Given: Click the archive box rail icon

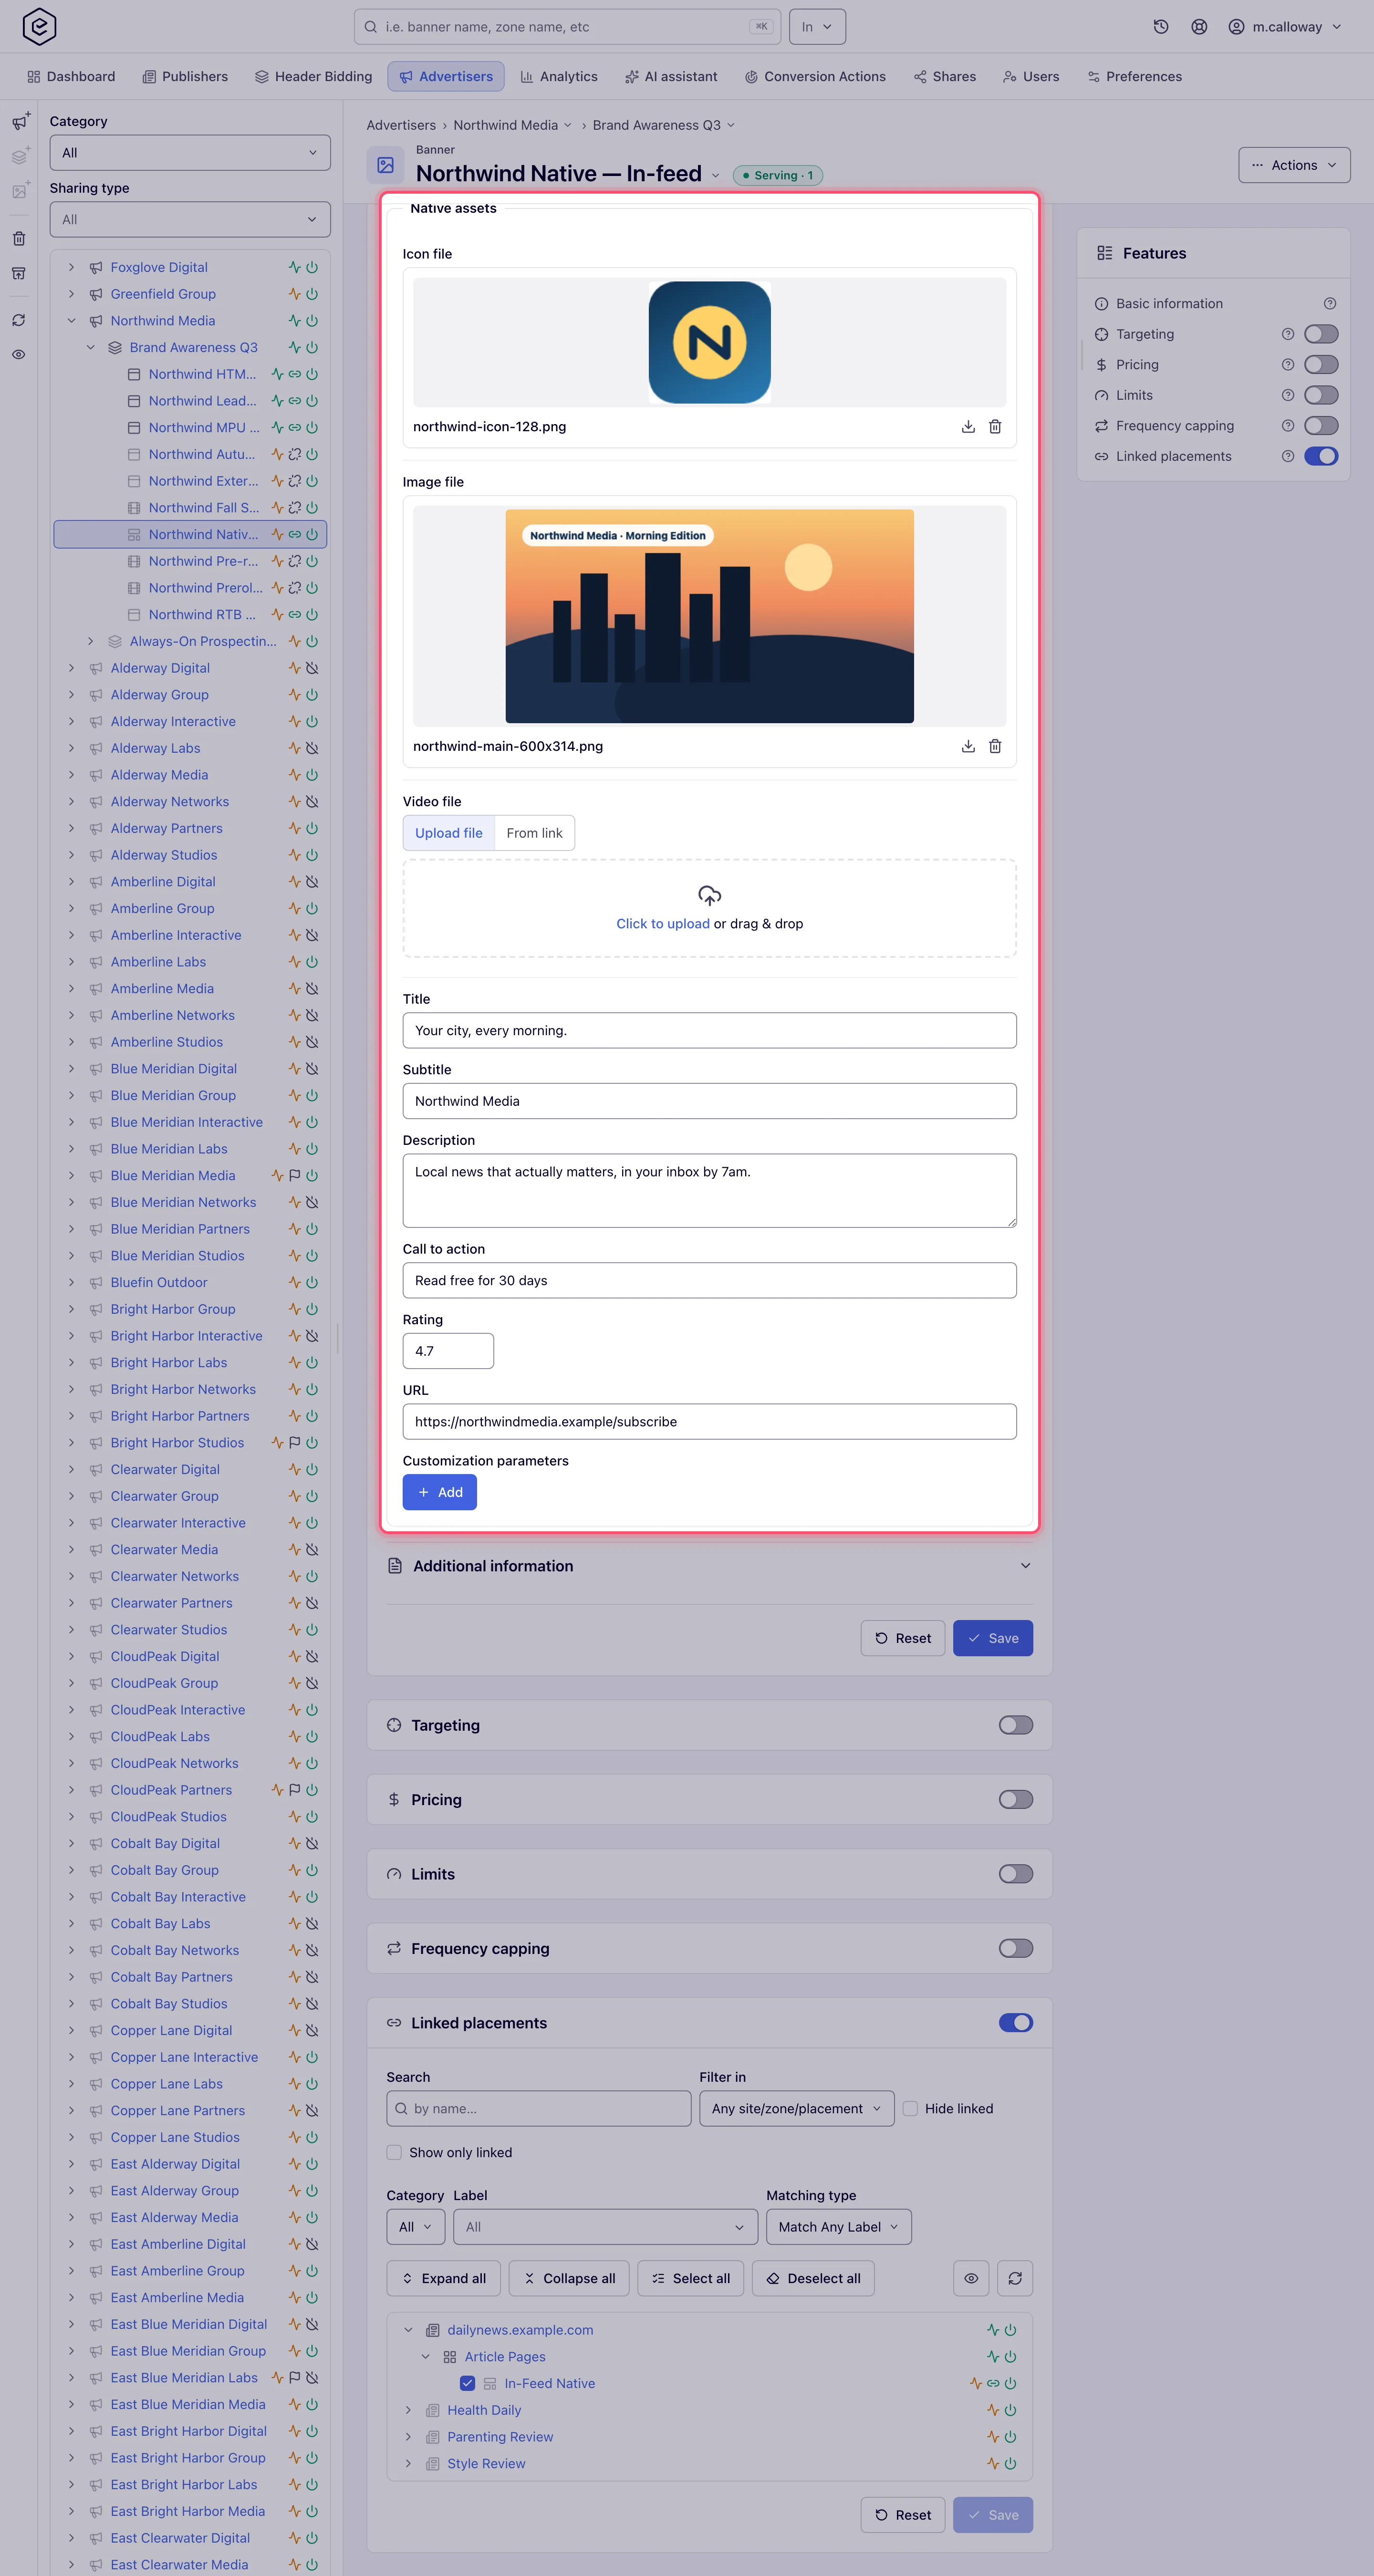Looking at the screenshot, I should [x=19, y=273].
